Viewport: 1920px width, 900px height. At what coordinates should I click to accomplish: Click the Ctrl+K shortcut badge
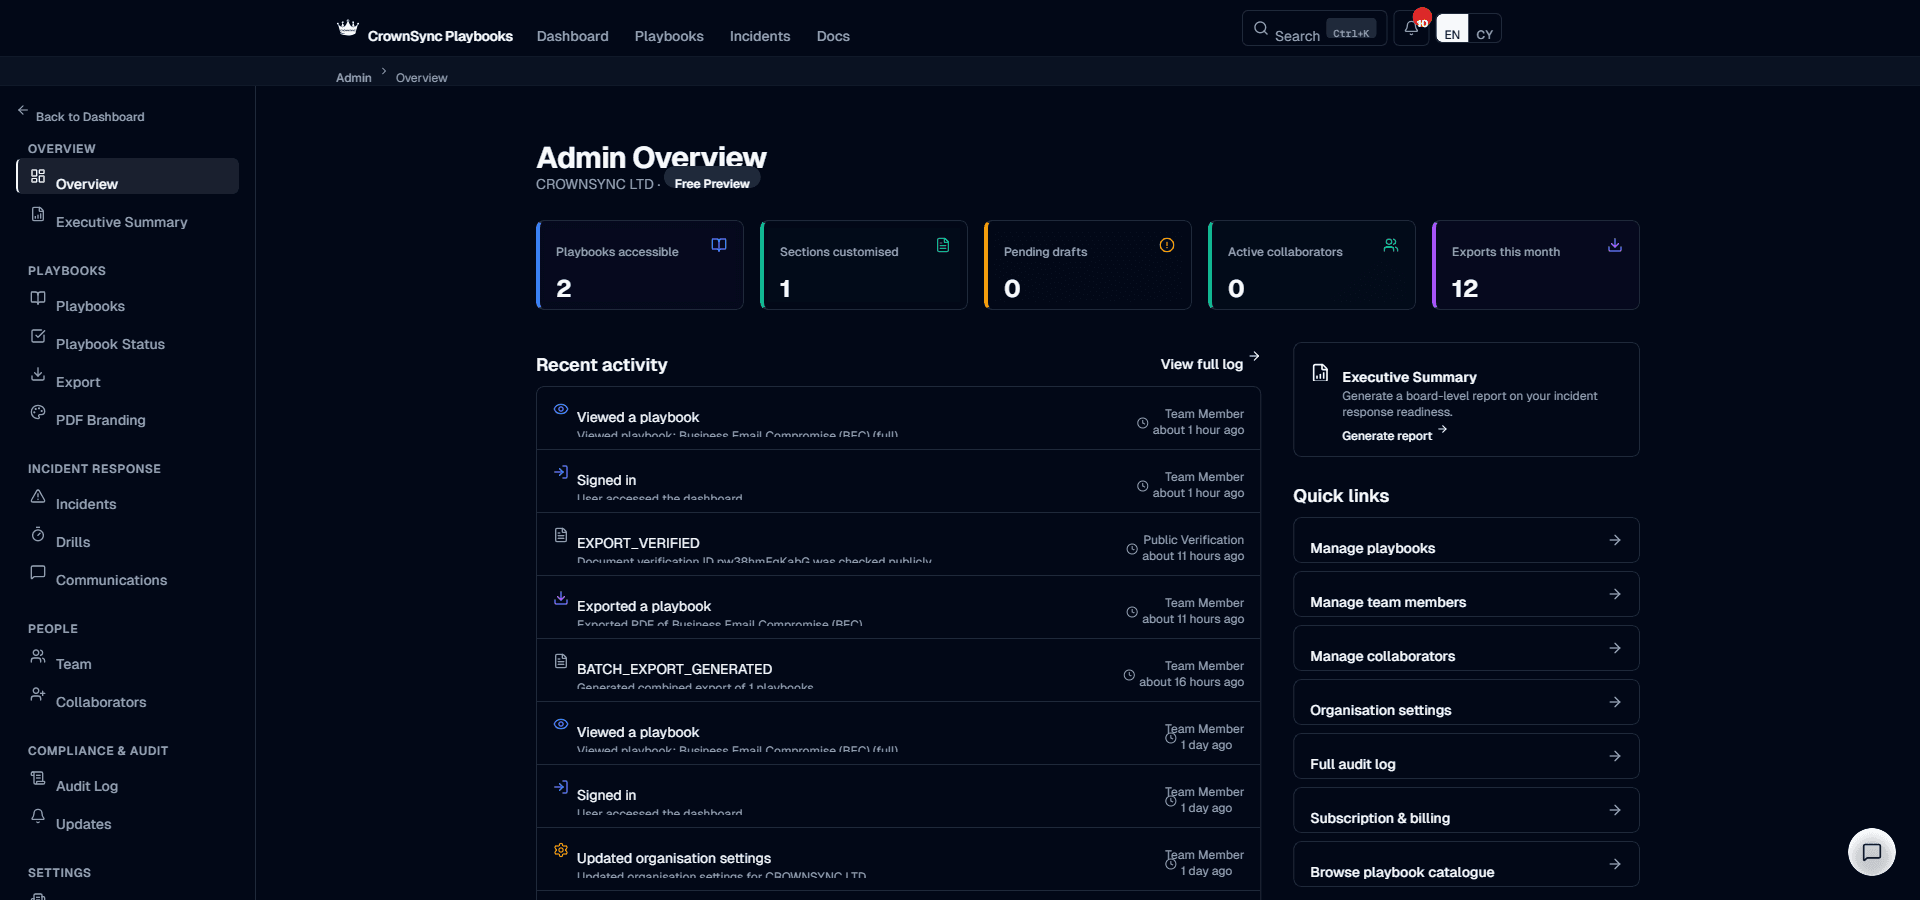click(x=1351, y=29)
